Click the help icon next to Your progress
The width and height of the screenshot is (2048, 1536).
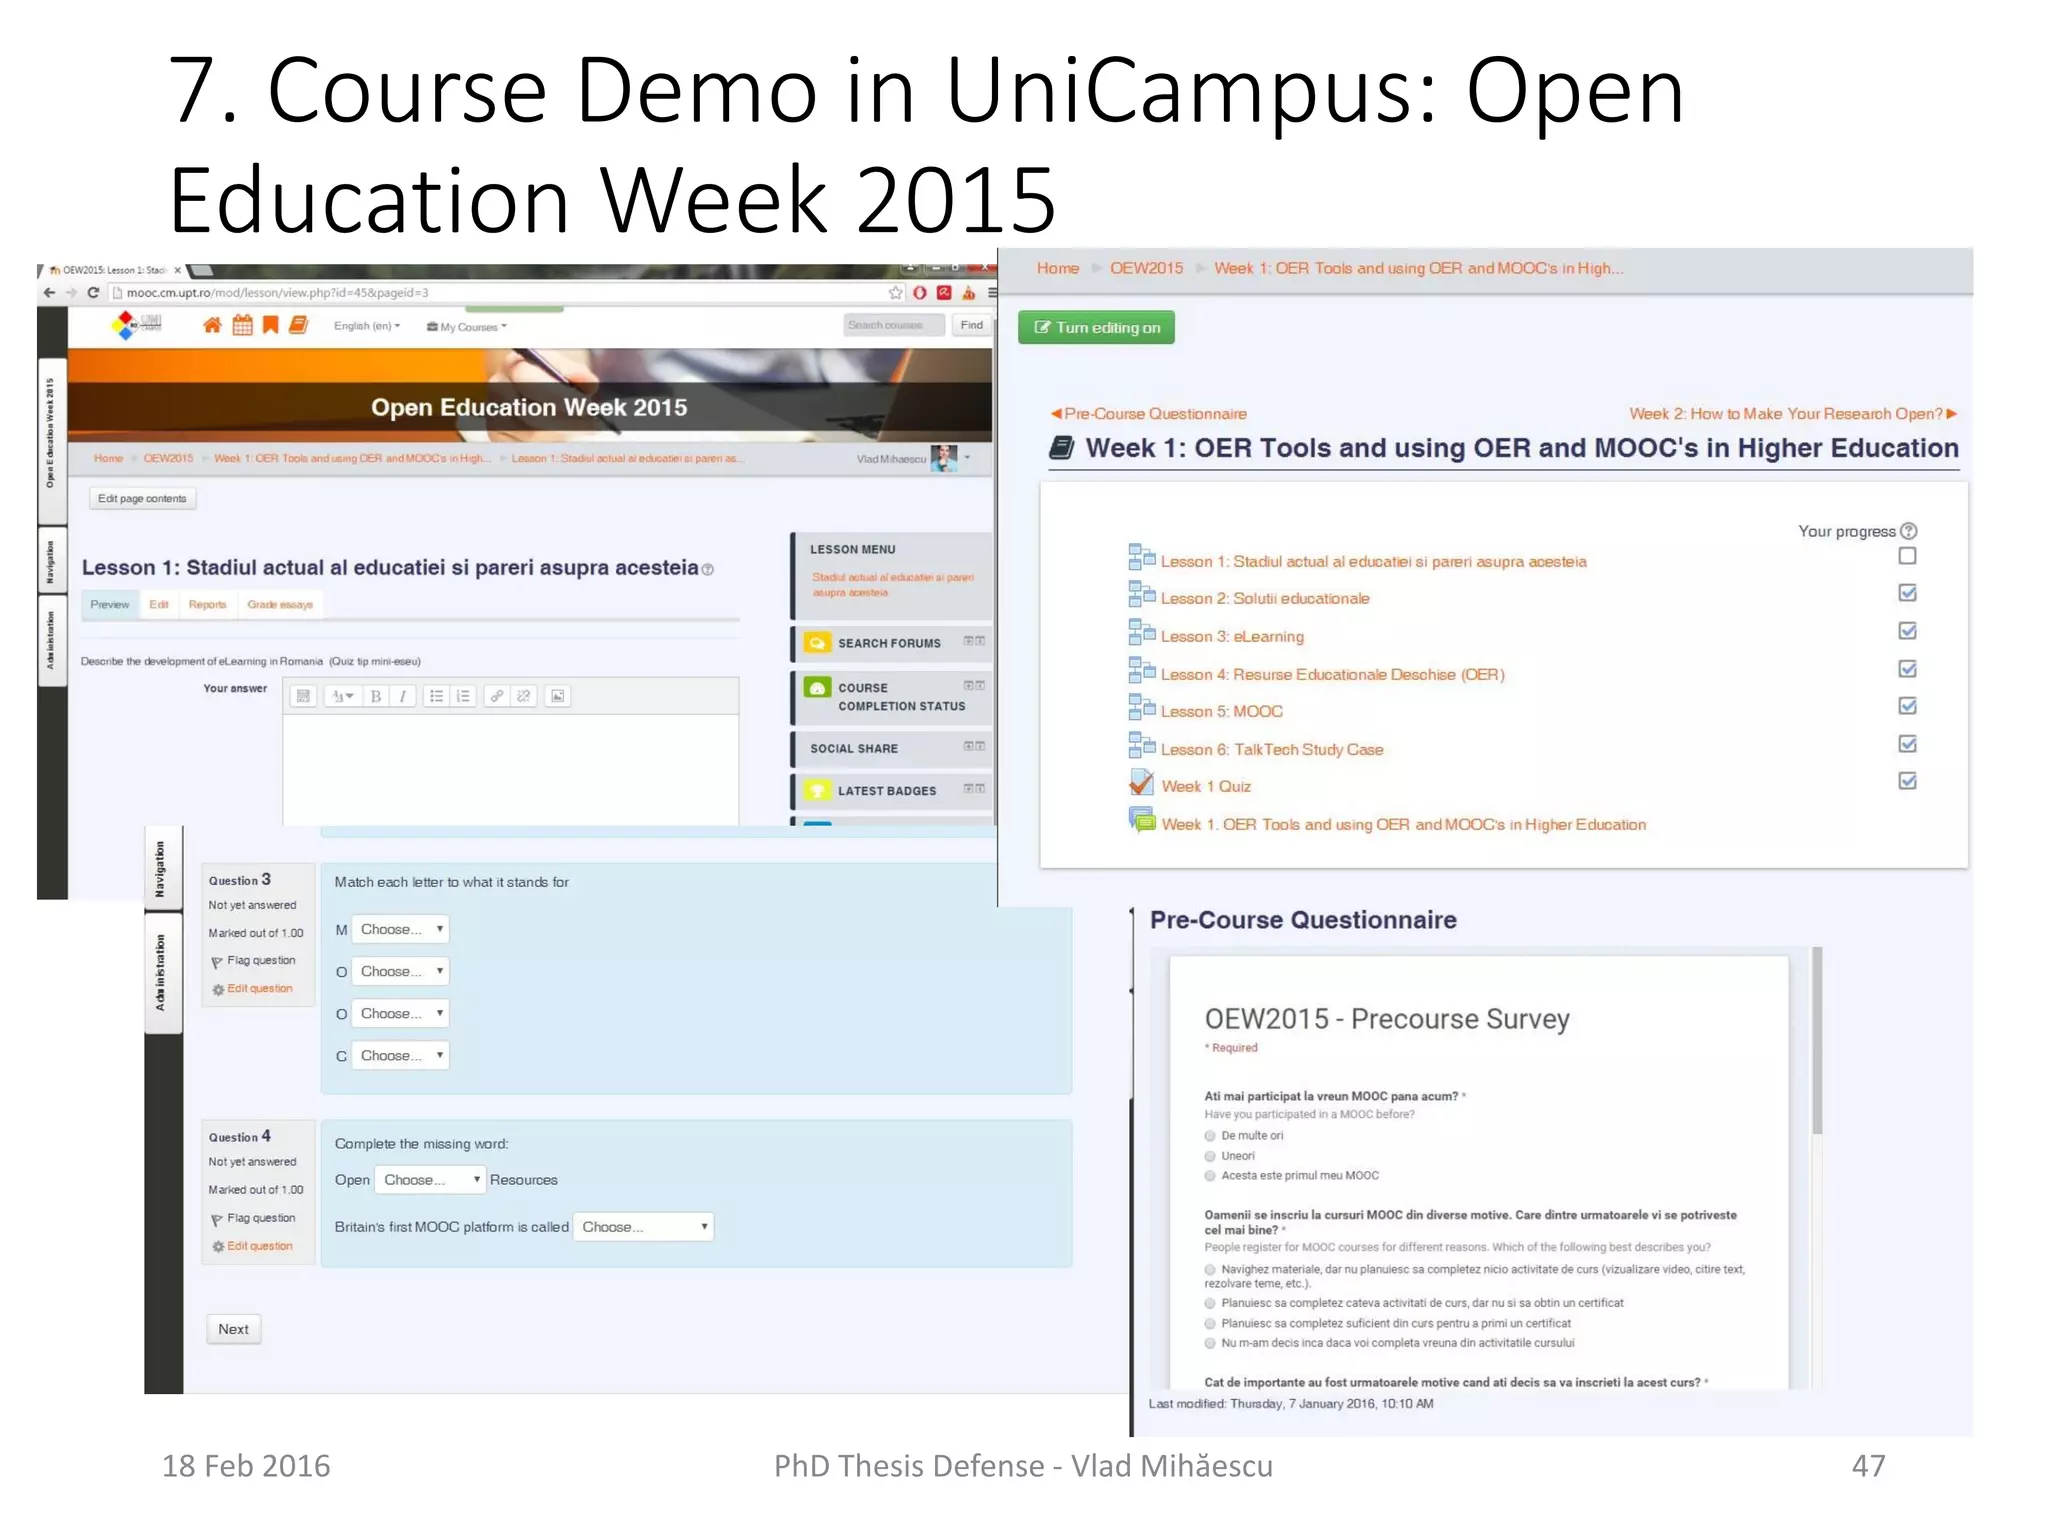pyautogui.click(x=1908, y=531)
